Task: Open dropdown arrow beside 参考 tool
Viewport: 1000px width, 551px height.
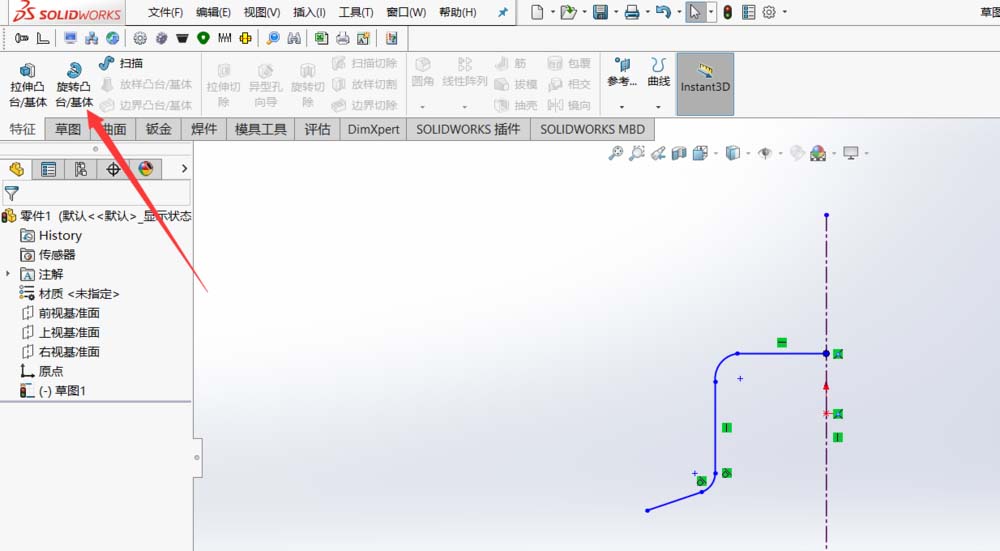Action: point(622,107)
